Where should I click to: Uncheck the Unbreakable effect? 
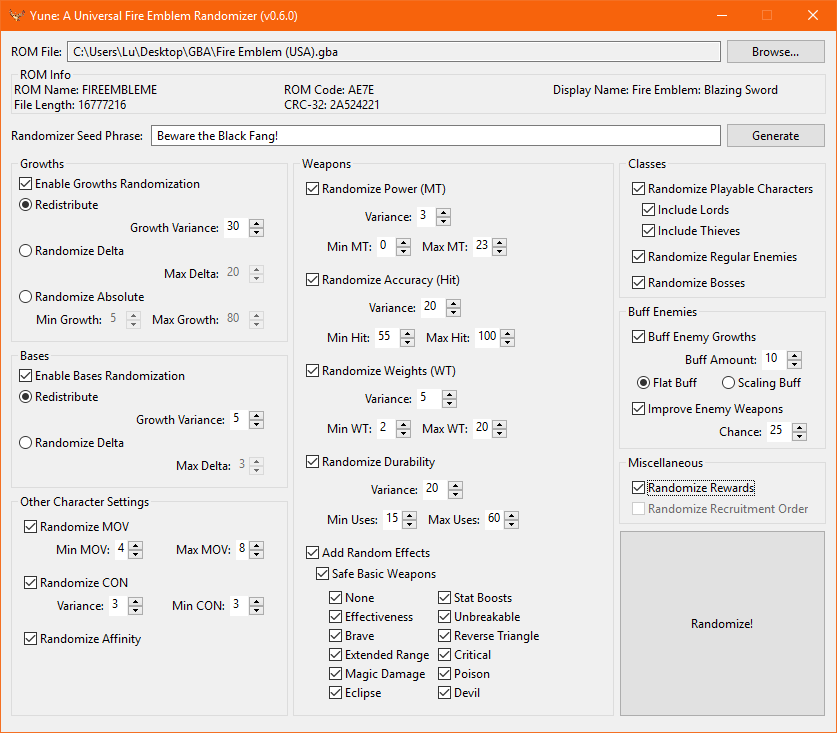[444, 617]
